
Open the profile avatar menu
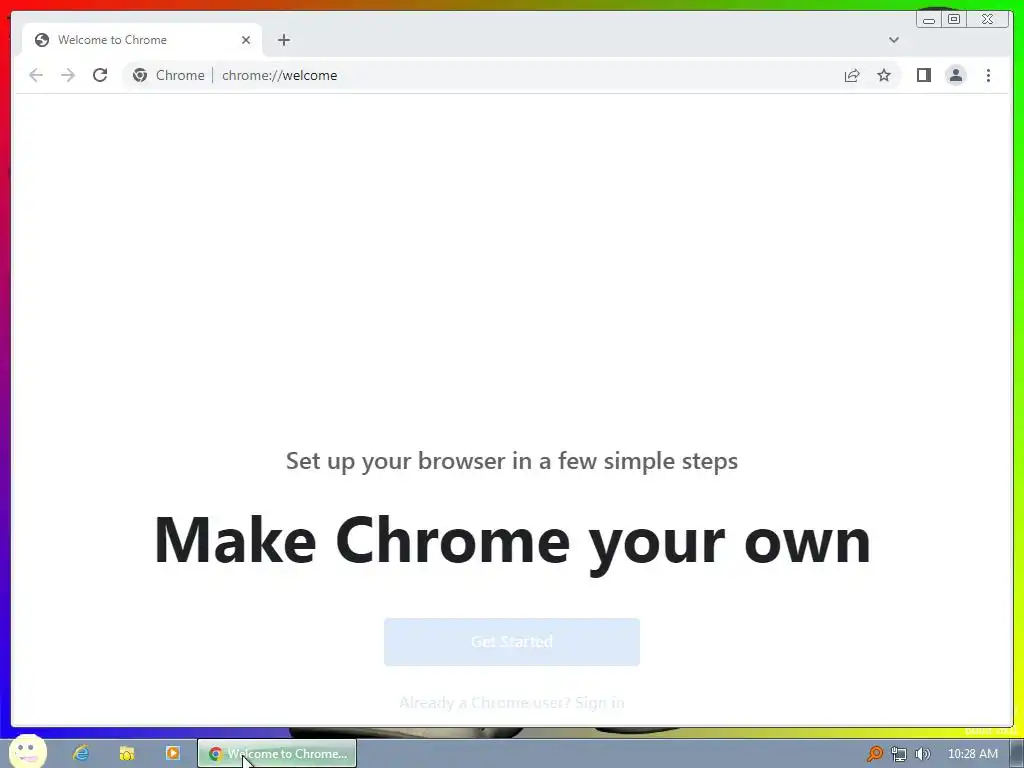coord(955,75)
